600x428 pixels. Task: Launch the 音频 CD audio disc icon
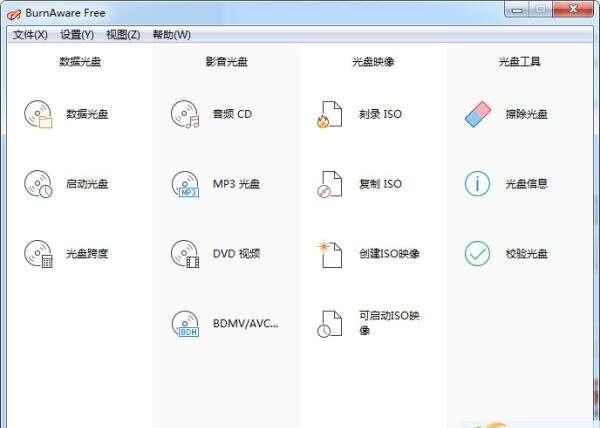(x=185, y=114)
